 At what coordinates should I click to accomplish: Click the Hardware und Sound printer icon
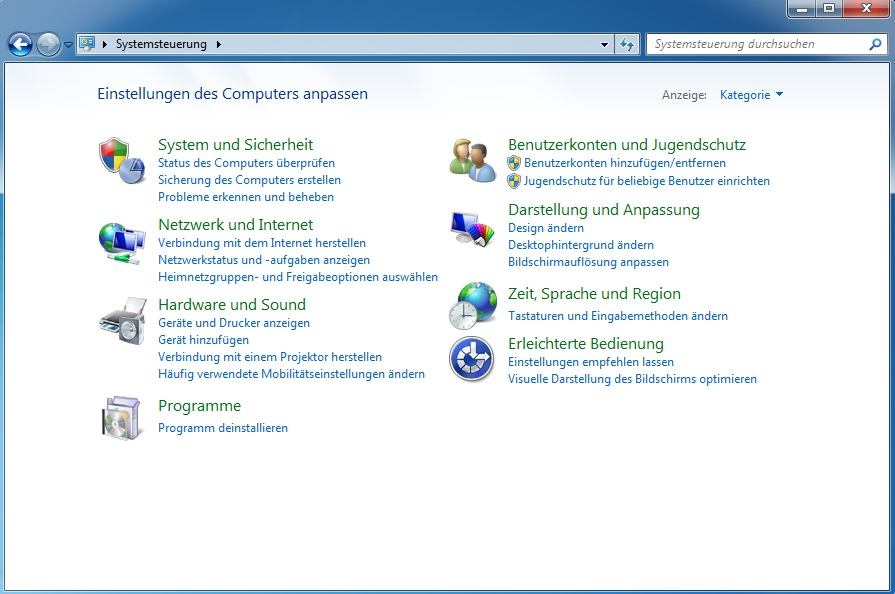123,321
